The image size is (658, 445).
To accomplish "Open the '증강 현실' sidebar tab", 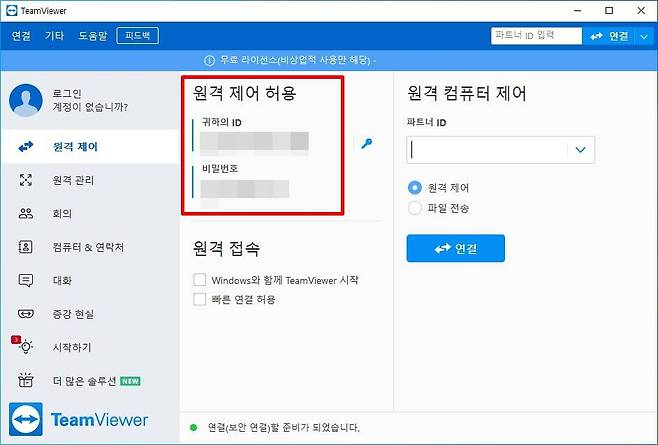I will [90, 314].
